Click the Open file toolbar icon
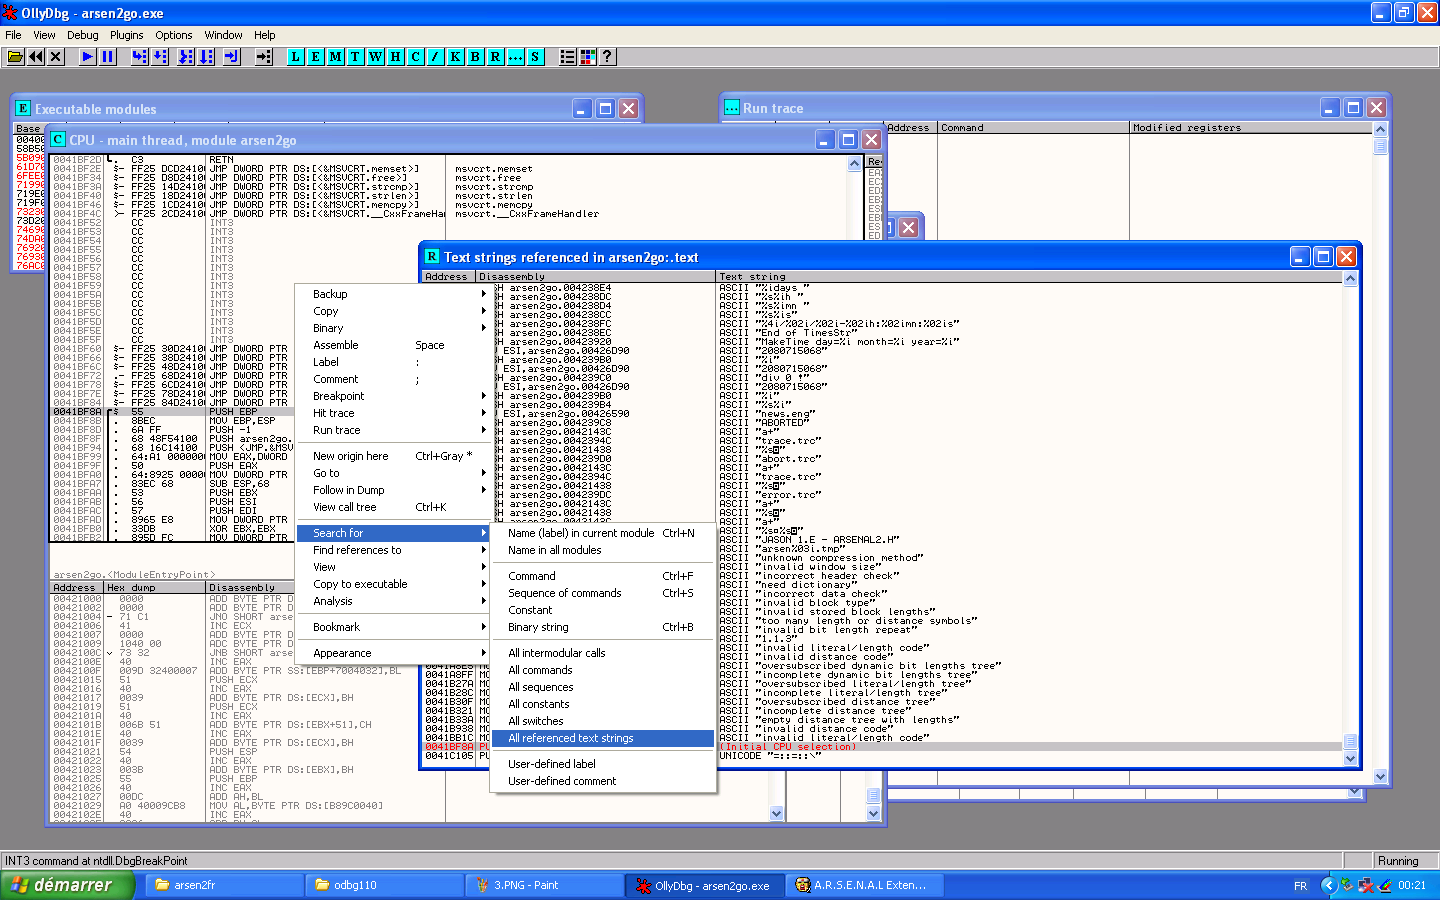This screenshot has width=1440, height=900. (15, 57)
